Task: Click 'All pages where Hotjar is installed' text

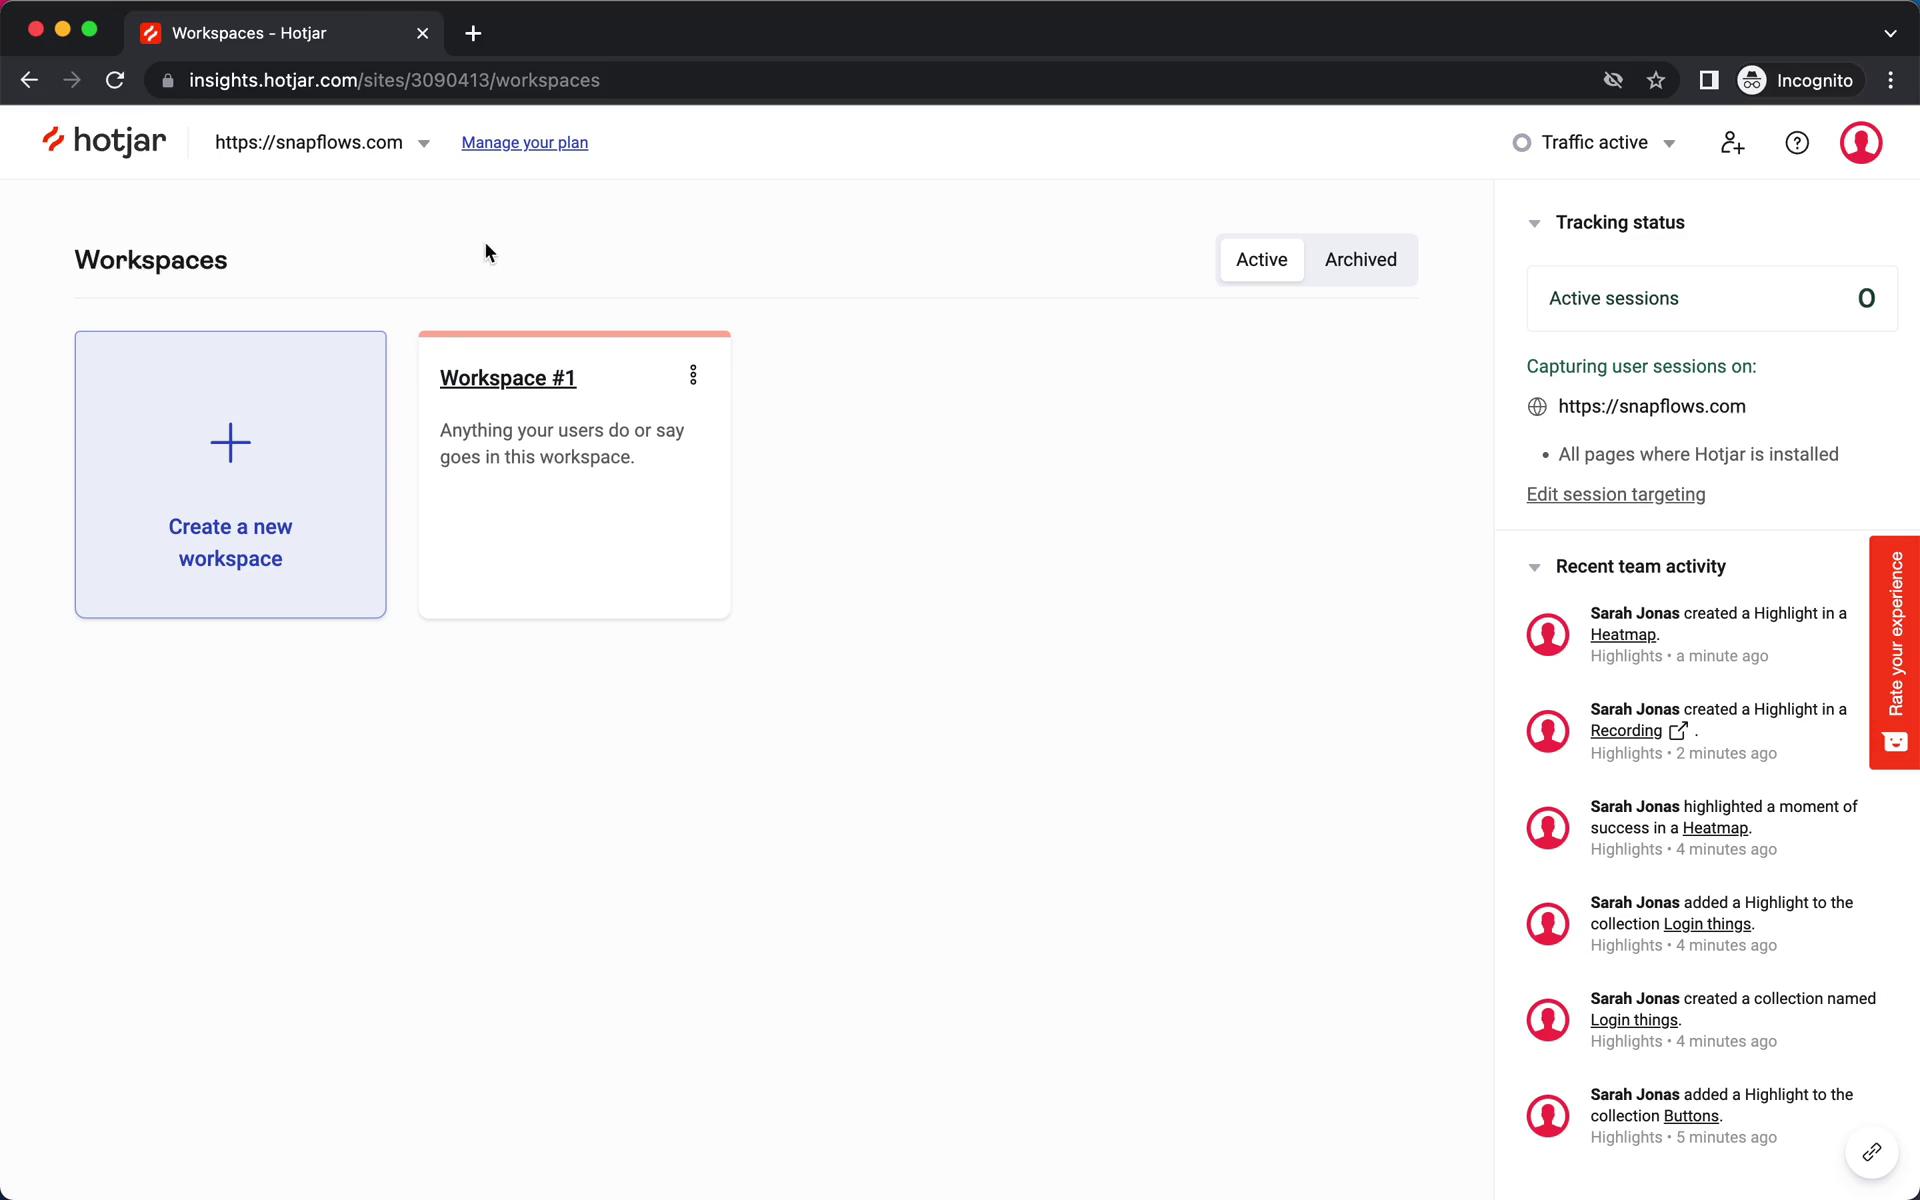Action: [1698, 454]
